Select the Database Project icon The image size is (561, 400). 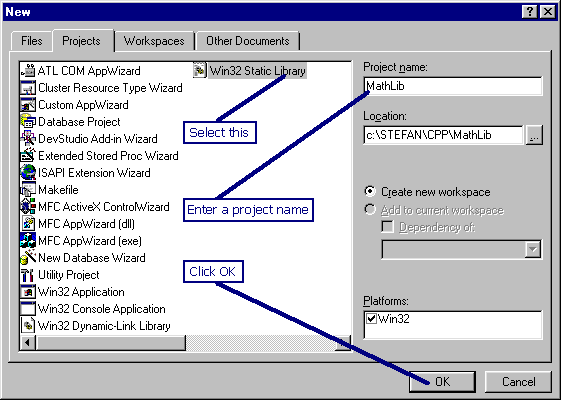(x=28, y=122)
